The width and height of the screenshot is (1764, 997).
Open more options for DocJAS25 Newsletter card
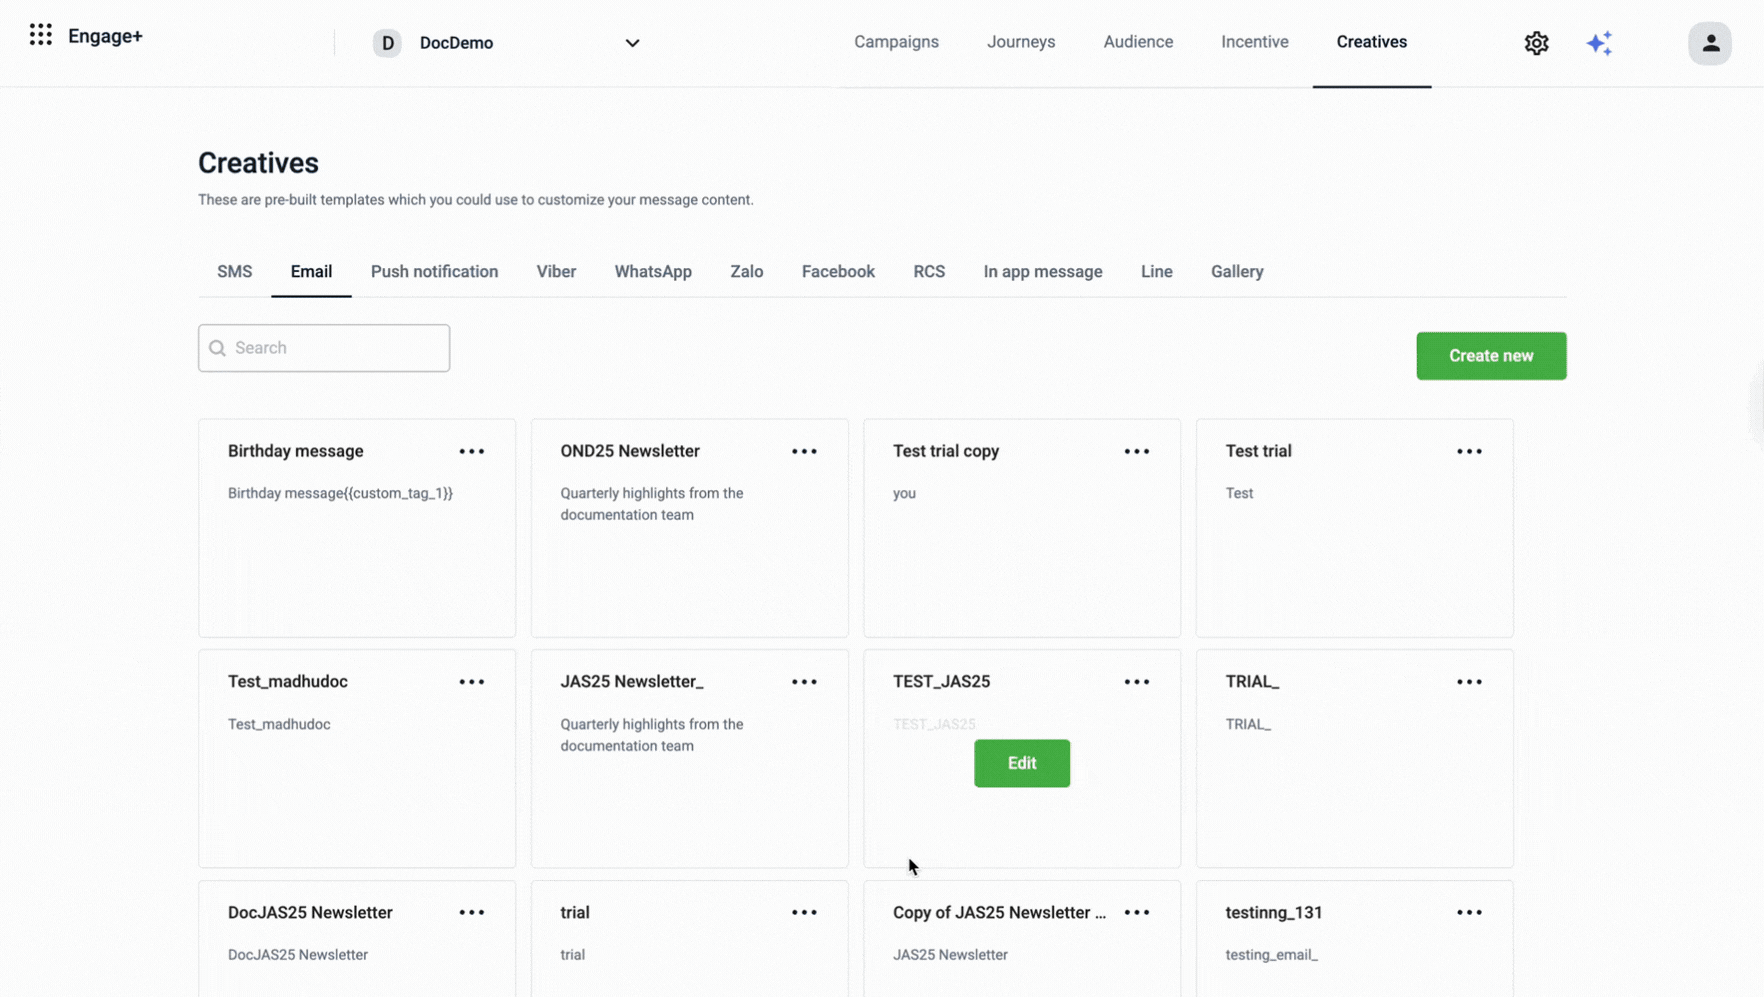[x=472, y=913]
